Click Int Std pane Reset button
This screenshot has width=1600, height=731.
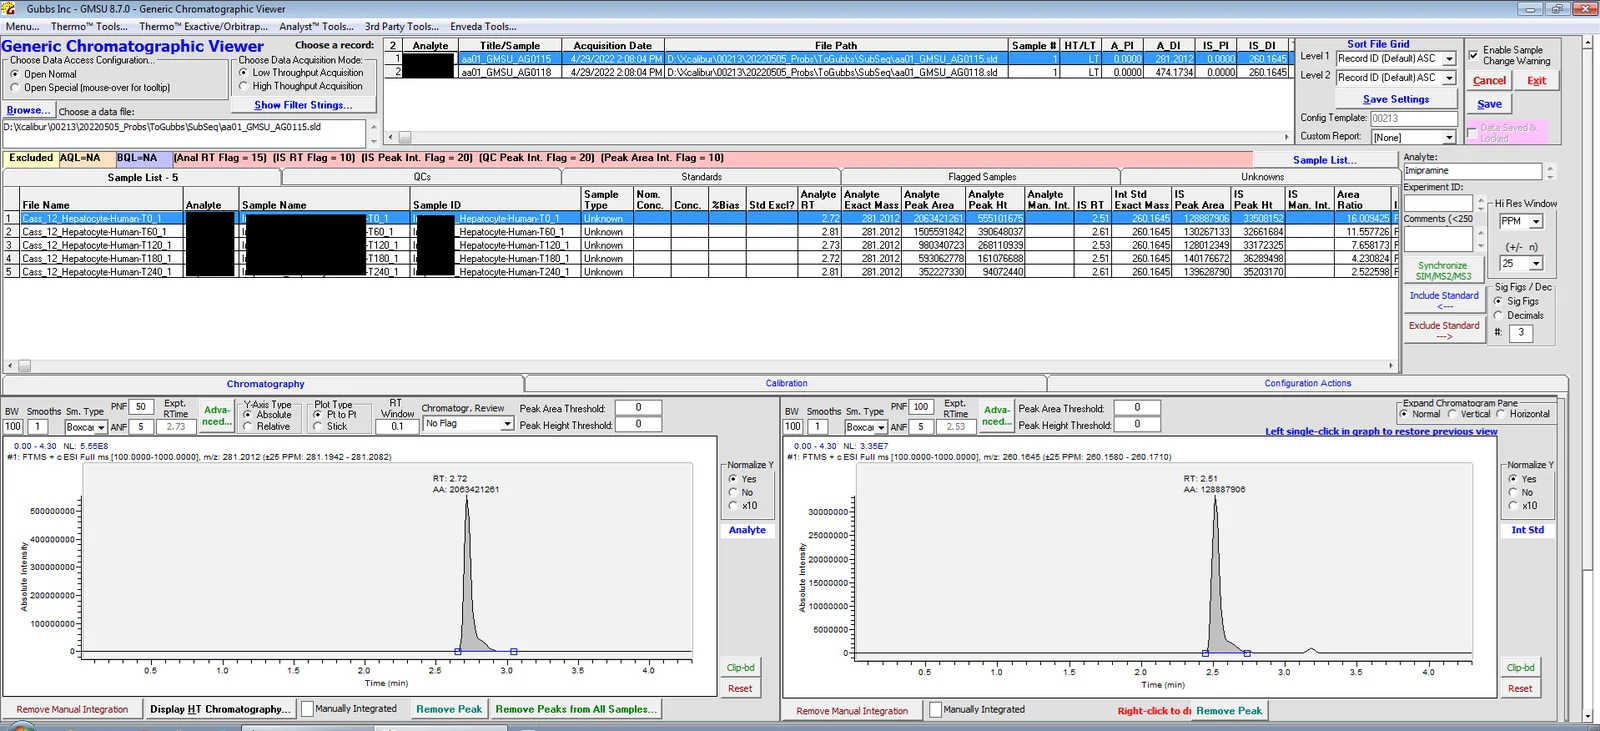[1520, 689]
